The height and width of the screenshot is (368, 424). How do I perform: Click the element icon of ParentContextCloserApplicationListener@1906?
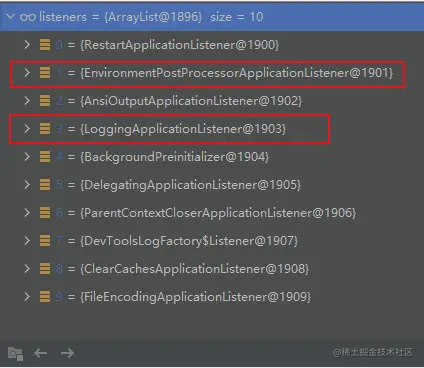click(x=45, y=212)
